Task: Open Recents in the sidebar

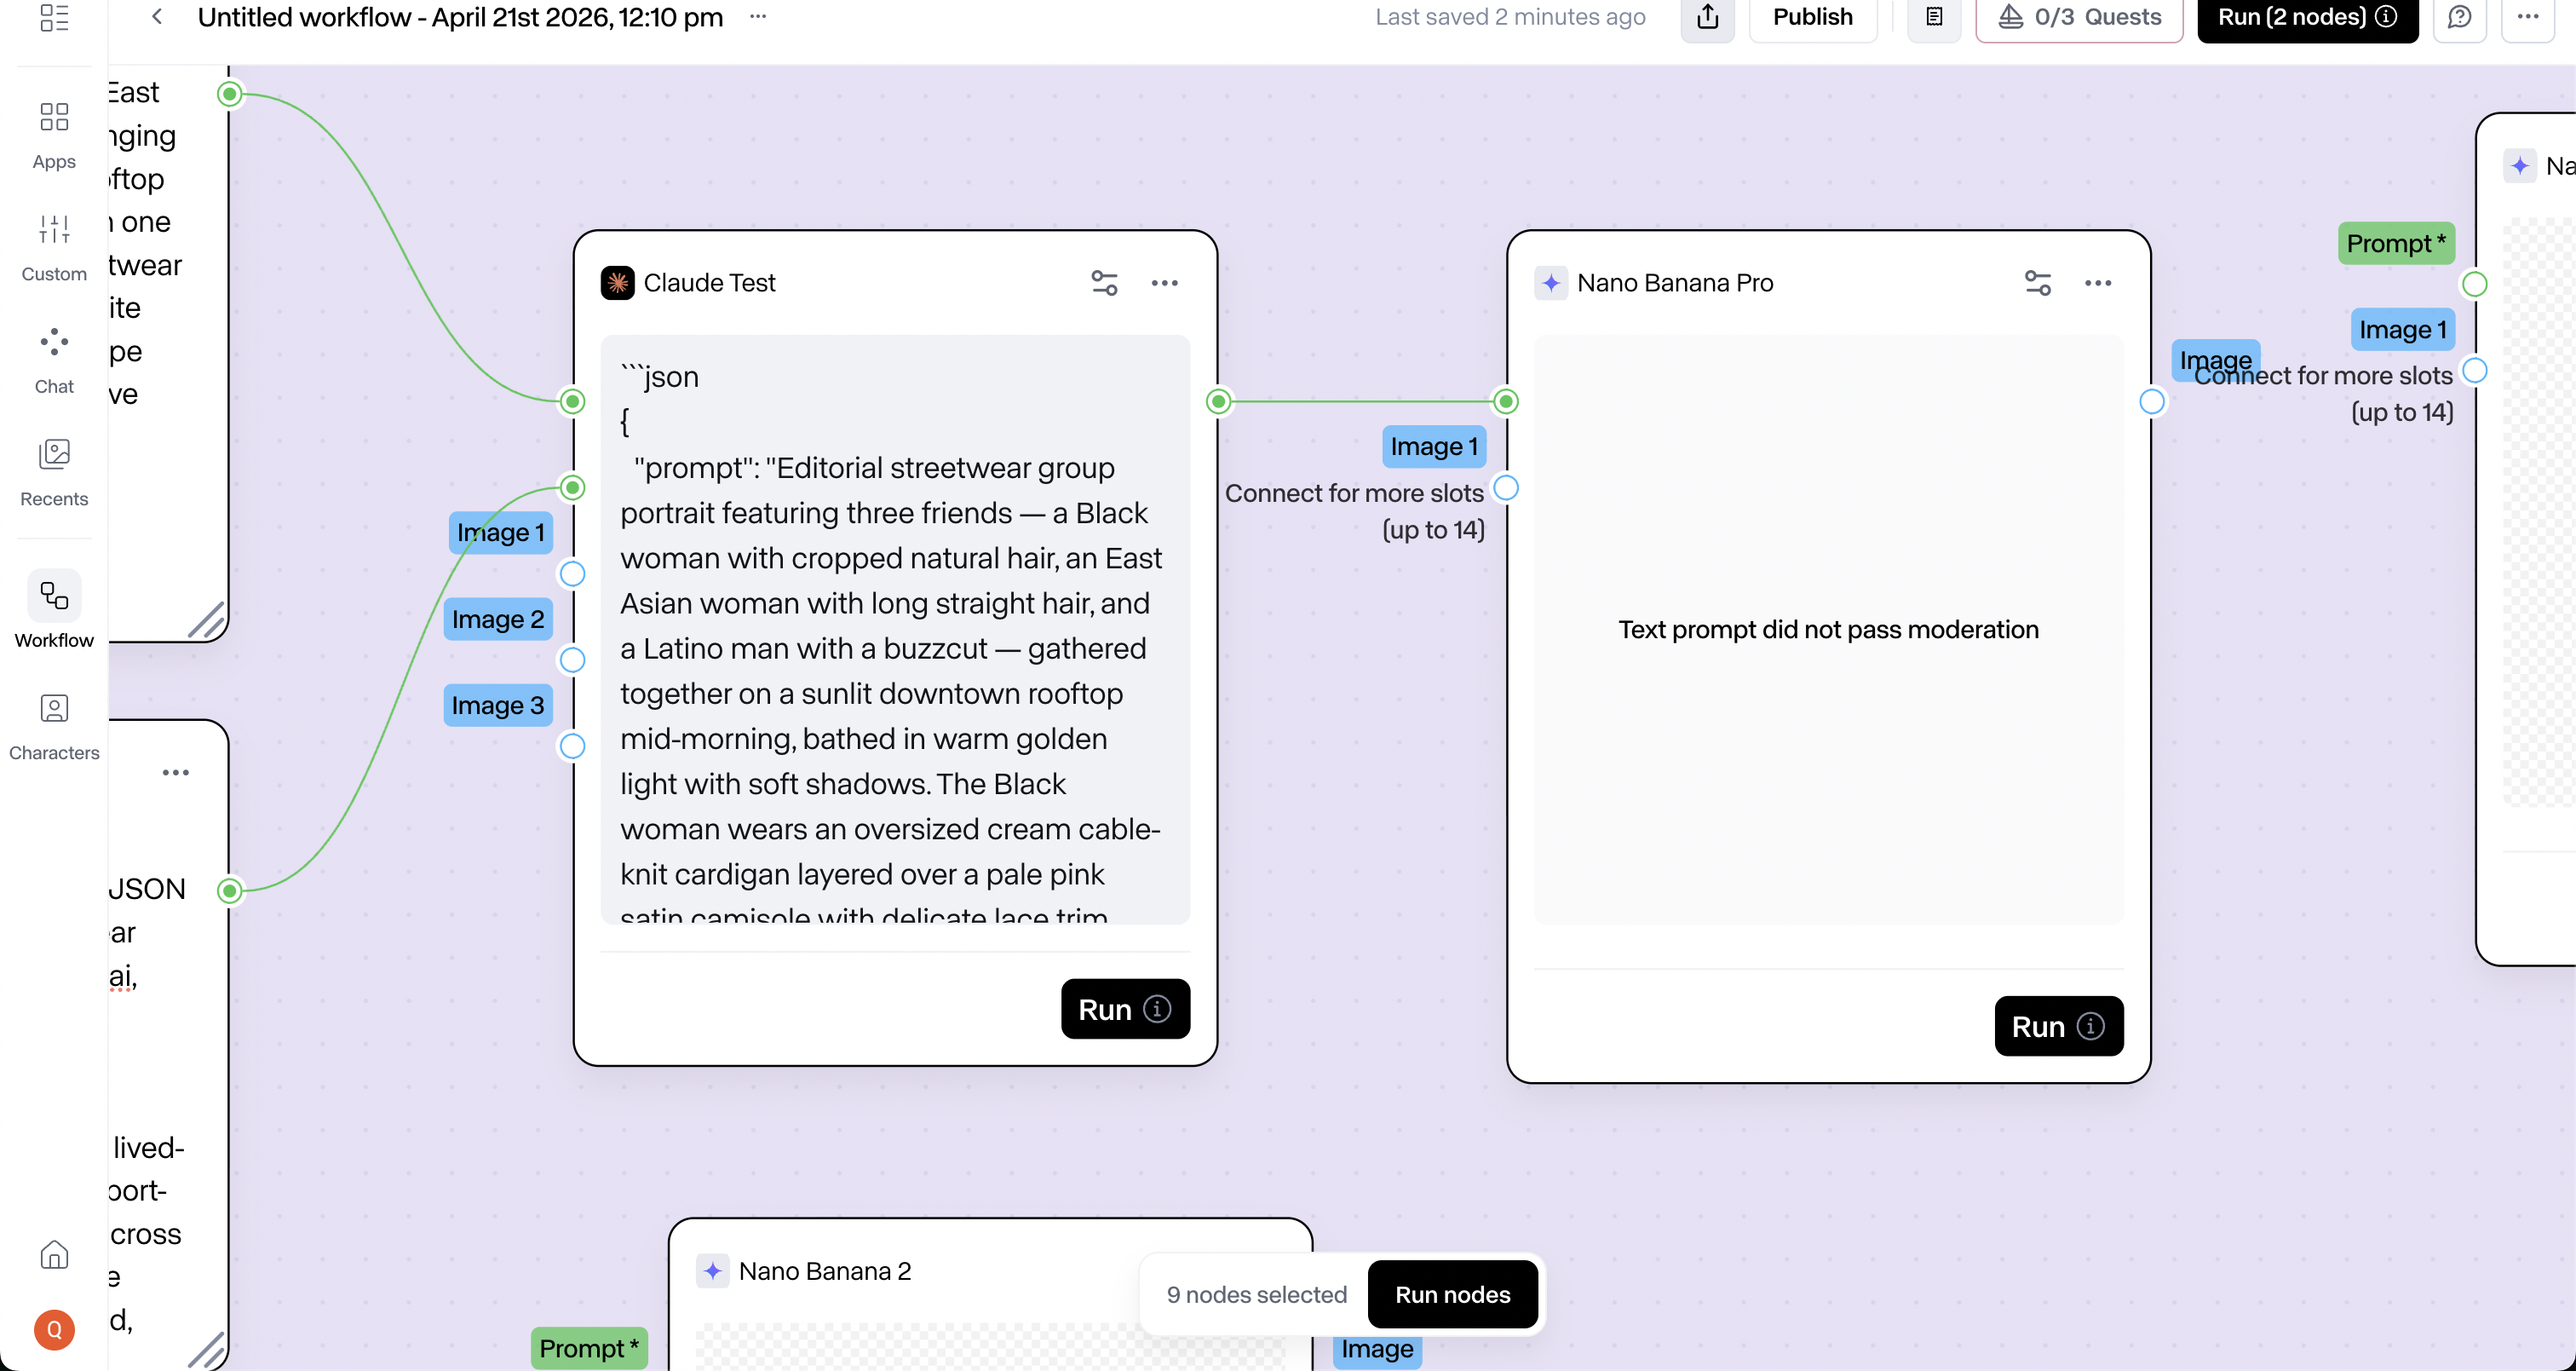Action: [54, 473]
